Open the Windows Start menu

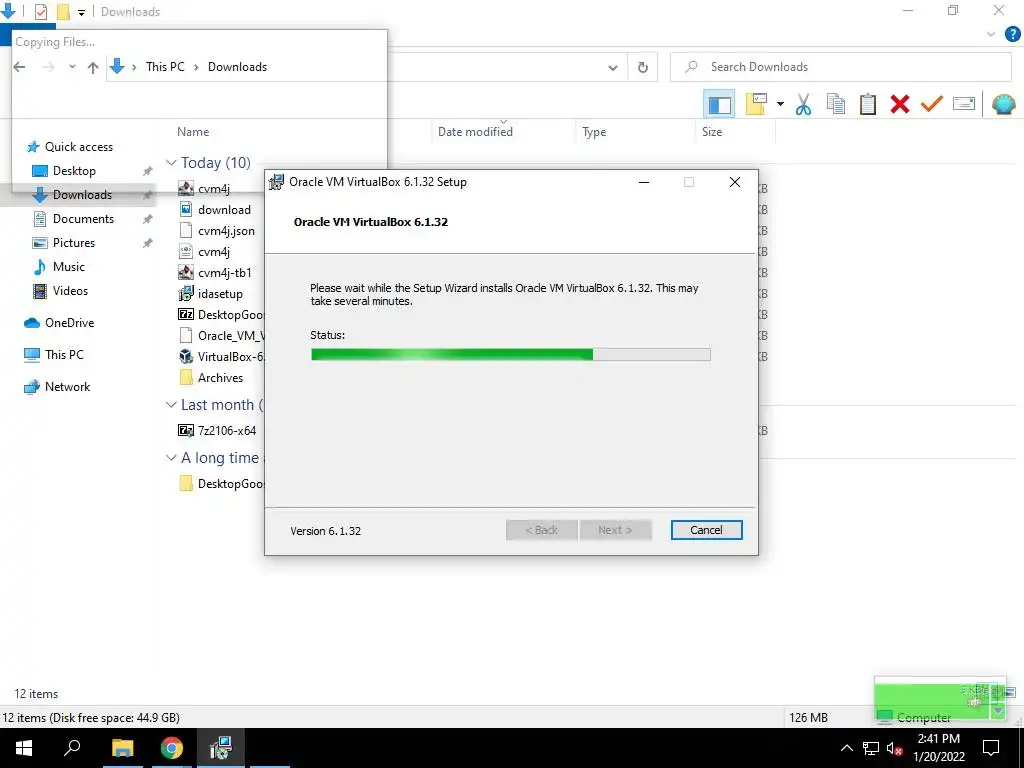pos(24,748)
